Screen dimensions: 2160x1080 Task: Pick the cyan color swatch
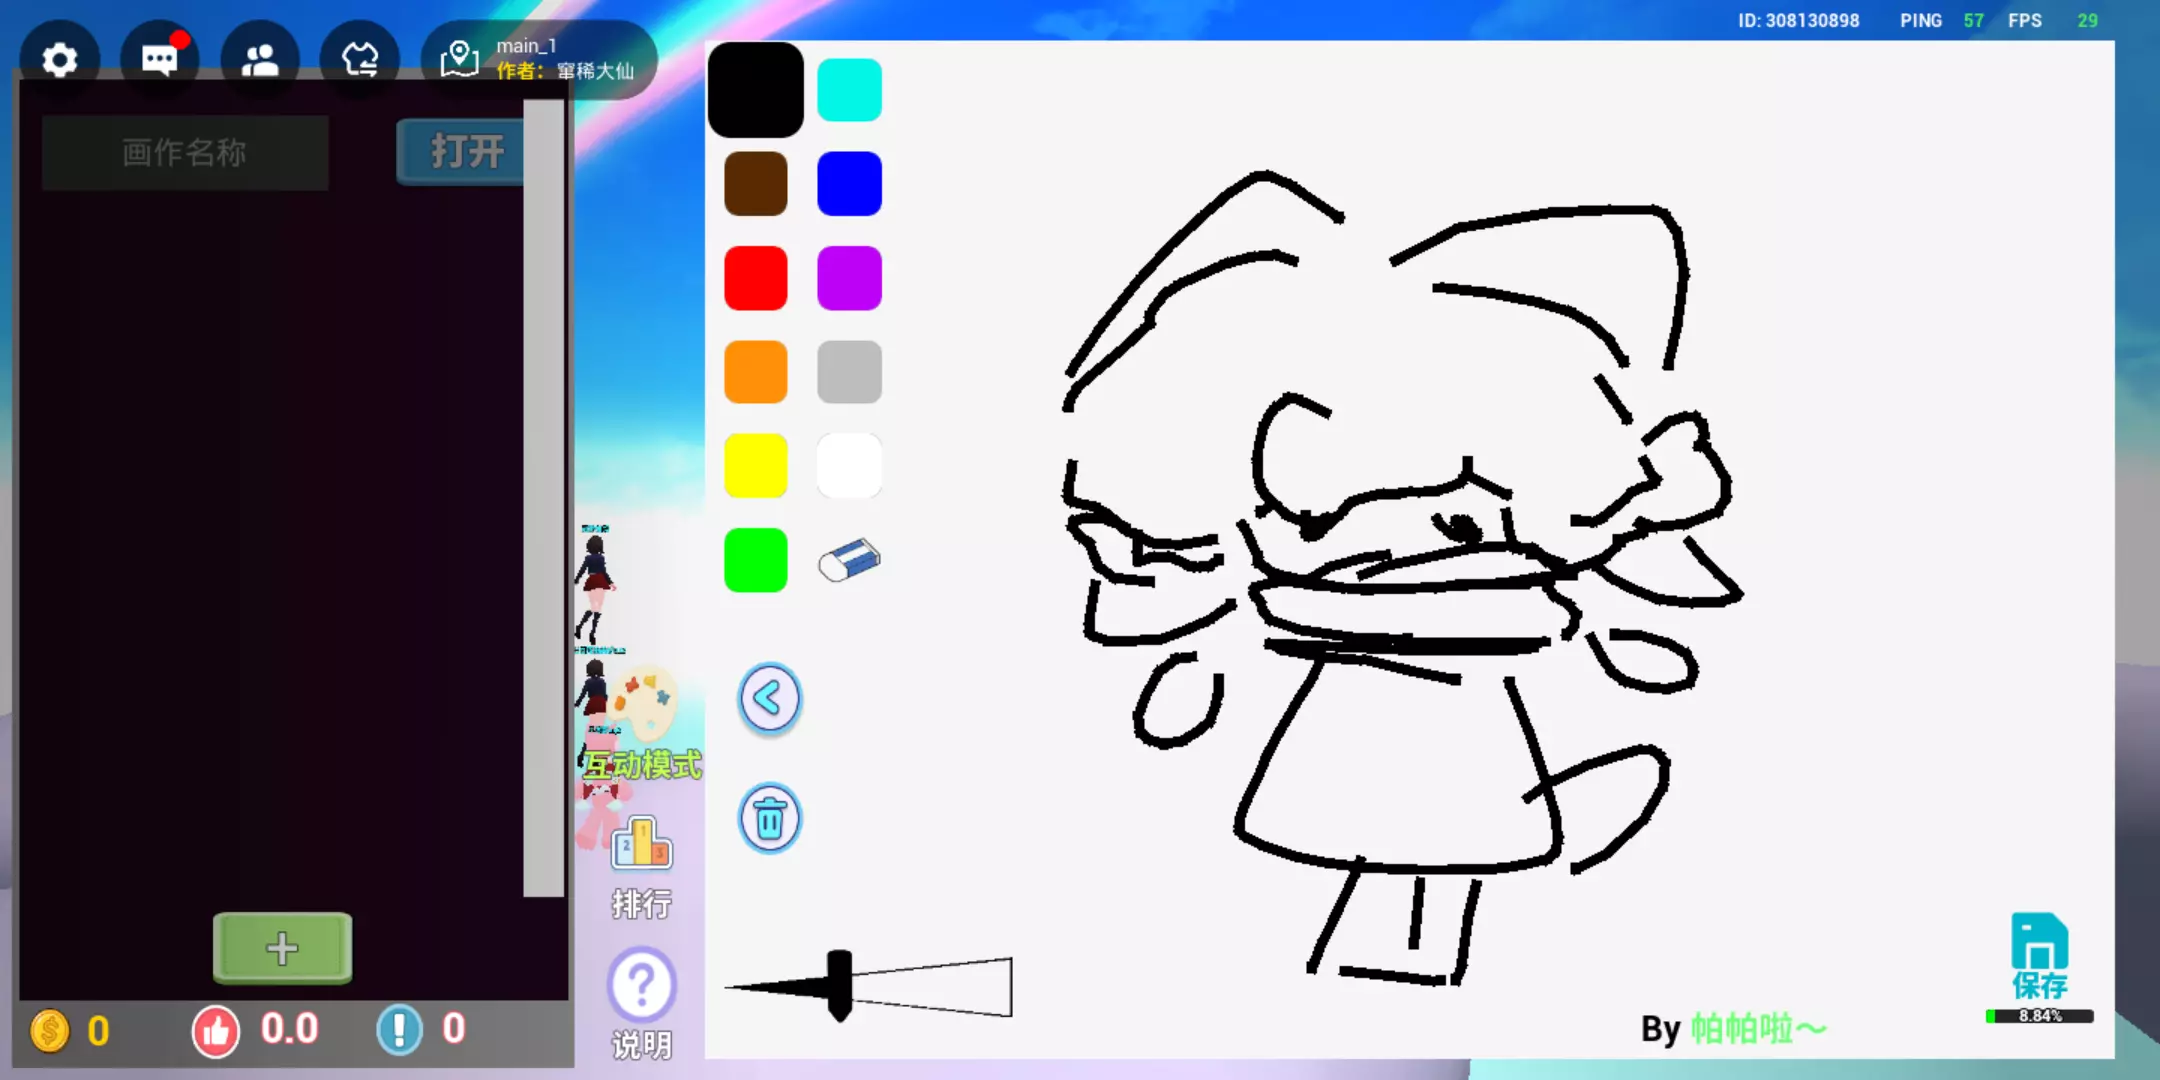tap(849, 90)
